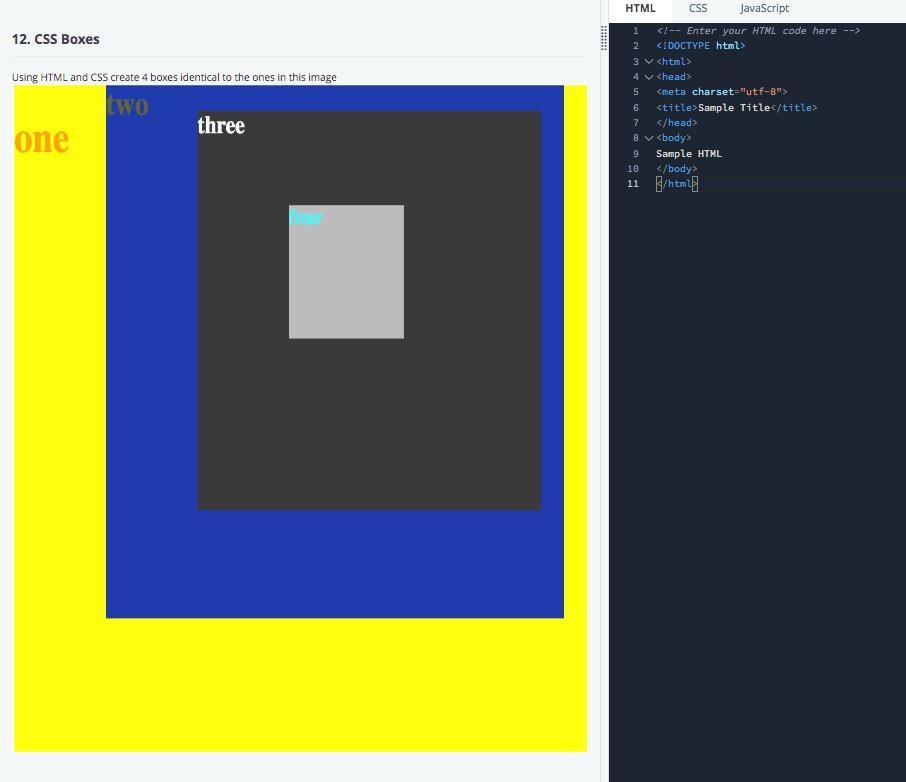The height and width of the screenshot is (782, 906).
Task: Click line number 11 in the gutter
Action: [633, 184]
